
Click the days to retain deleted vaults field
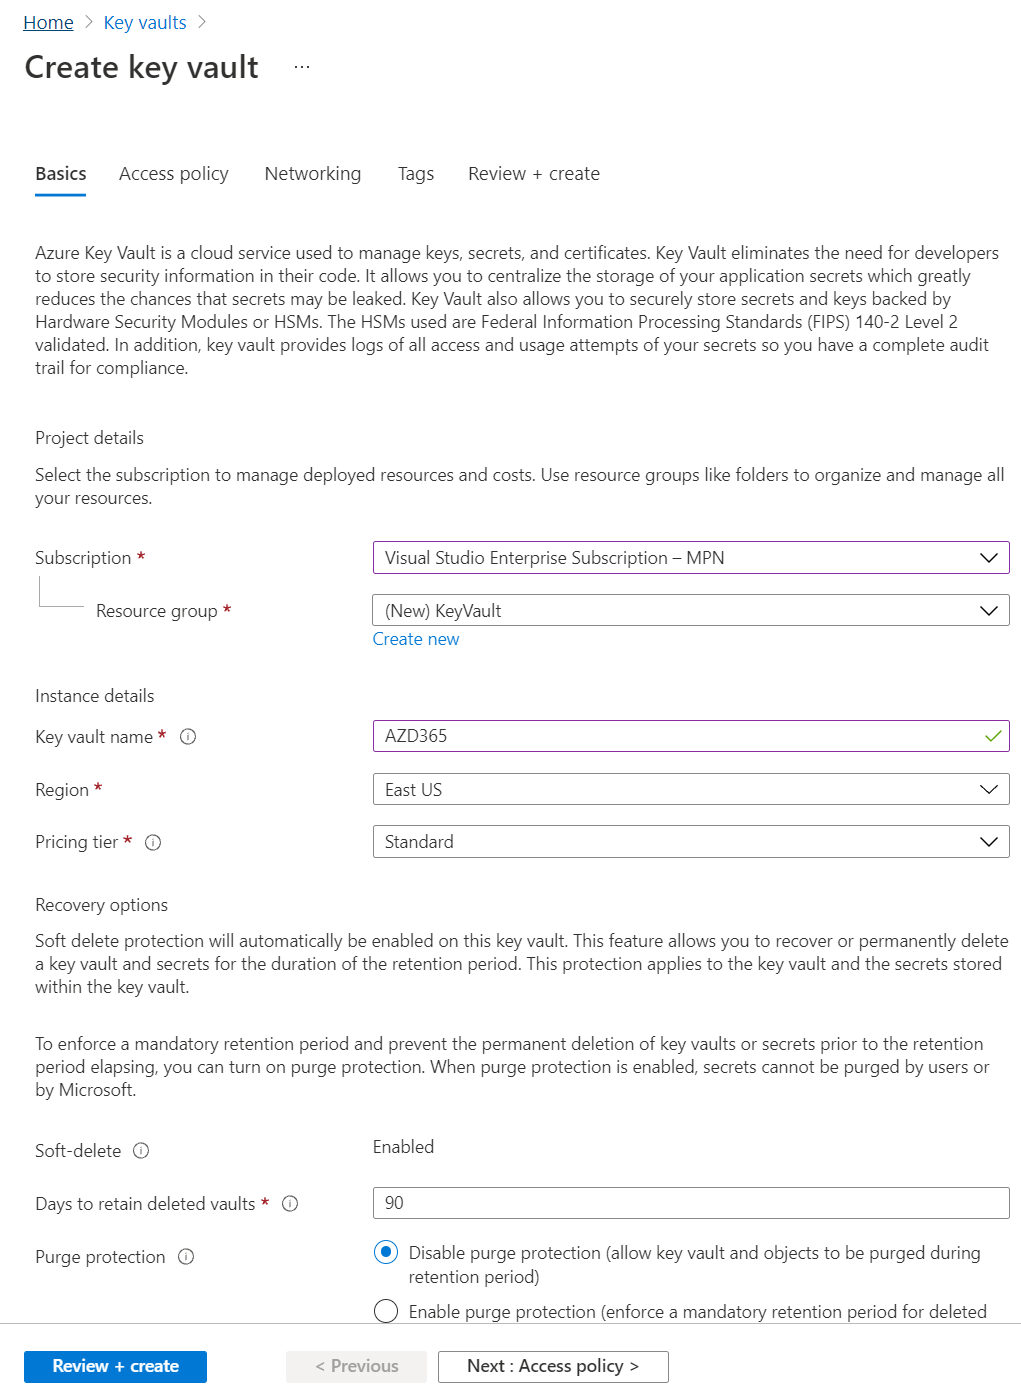point(690,1203)
